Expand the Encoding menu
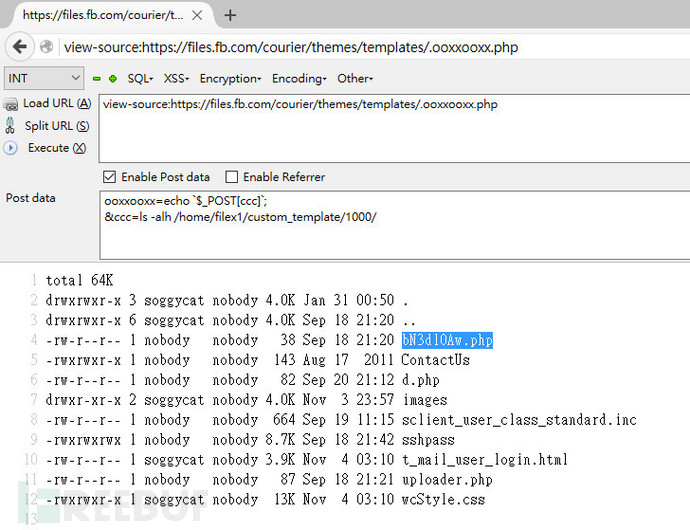Viewport: 690px width, 530px height. click(x=299, y=79)
